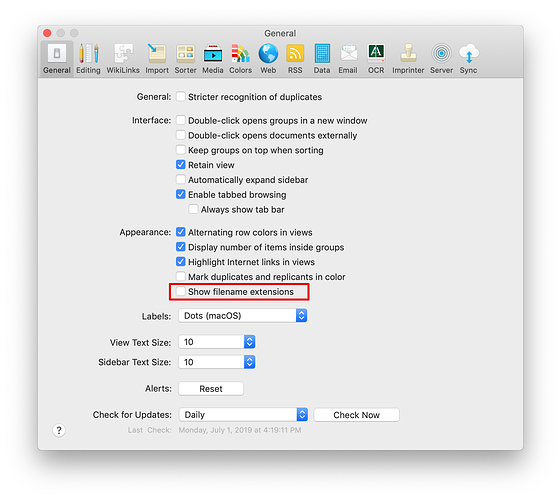The height and width of the screenshot is (500, 560).
Task: Uncheck Alternating row colors in views
Action: 181,232
